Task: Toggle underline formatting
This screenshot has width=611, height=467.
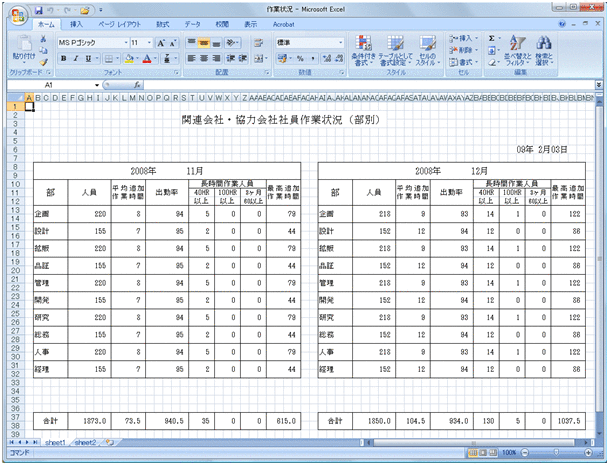Action: [88, 59]
